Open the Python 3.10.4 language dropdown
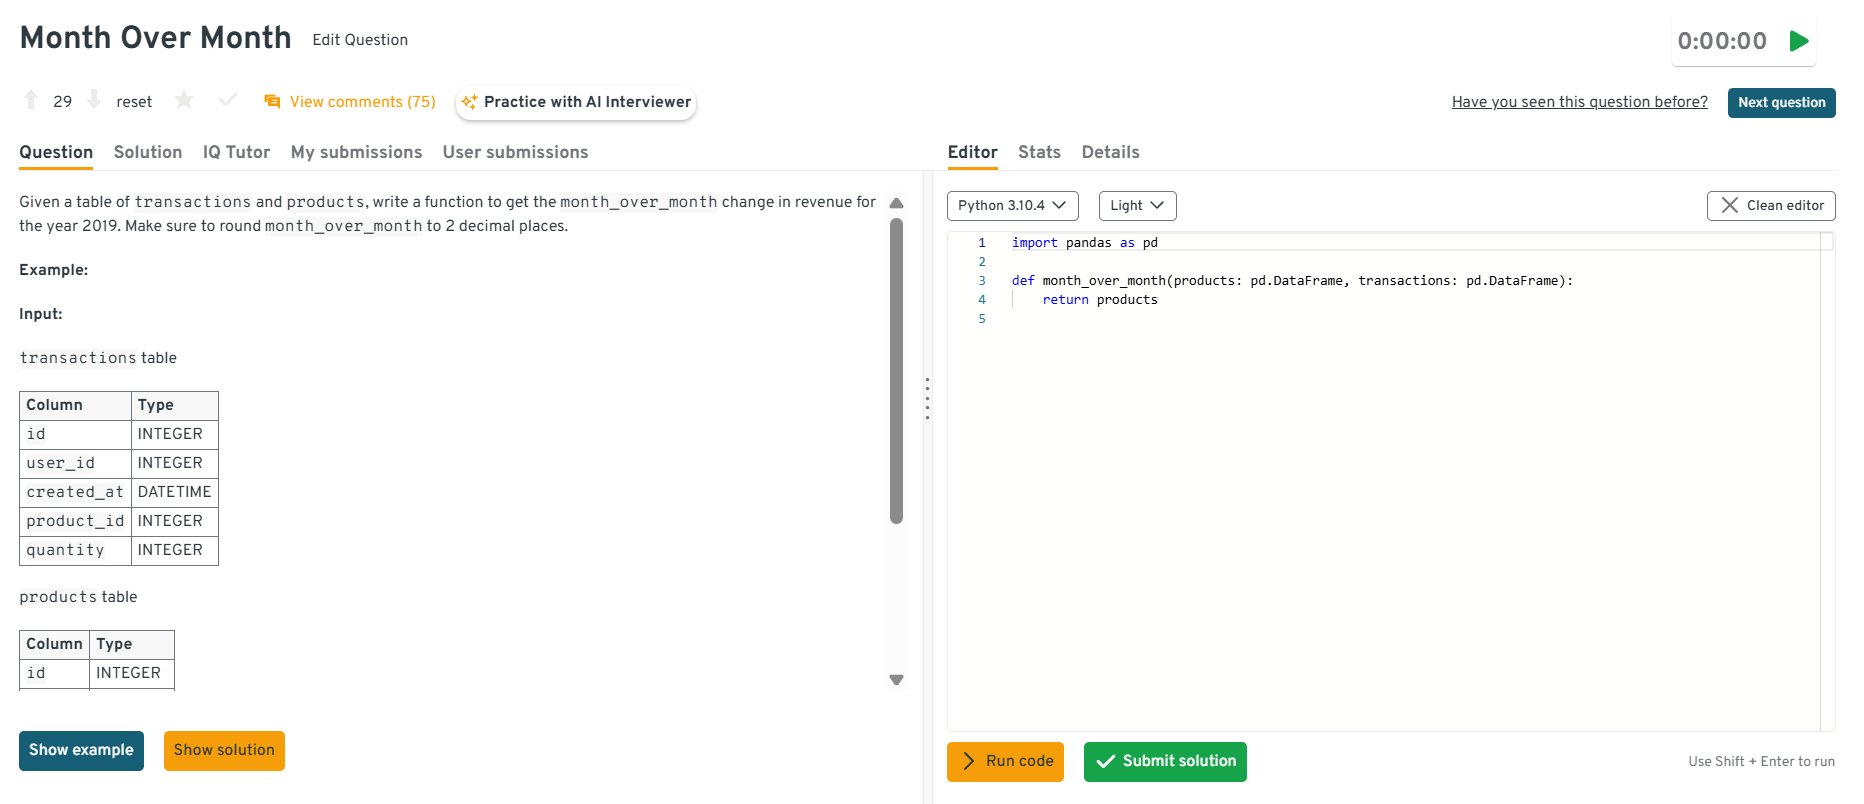The image size is (1864, 804). coord(1012,206)
